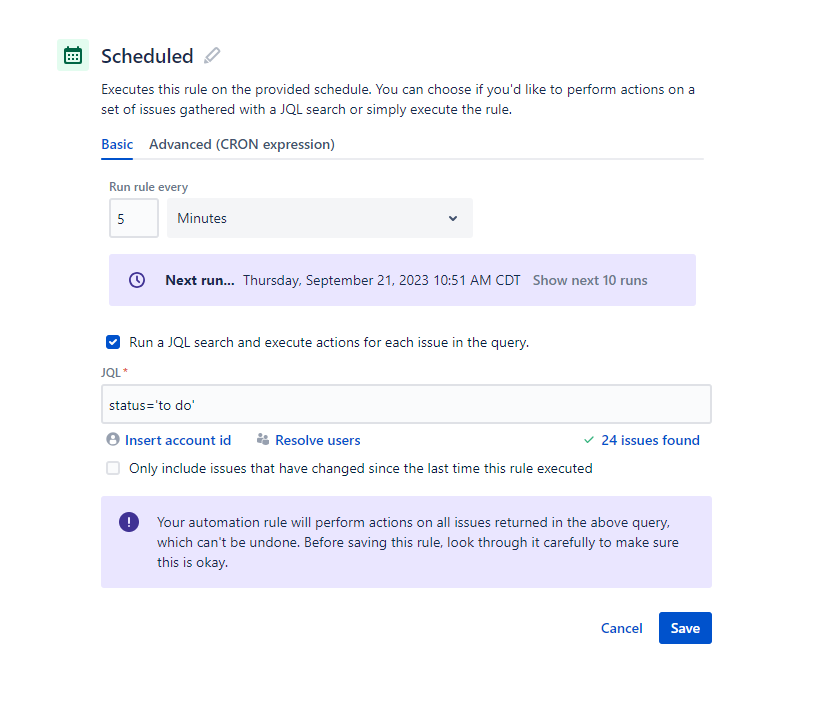Open the Minutes interval dropdown
The width and height of the screenshot is (816, 722).
(320, 218)
